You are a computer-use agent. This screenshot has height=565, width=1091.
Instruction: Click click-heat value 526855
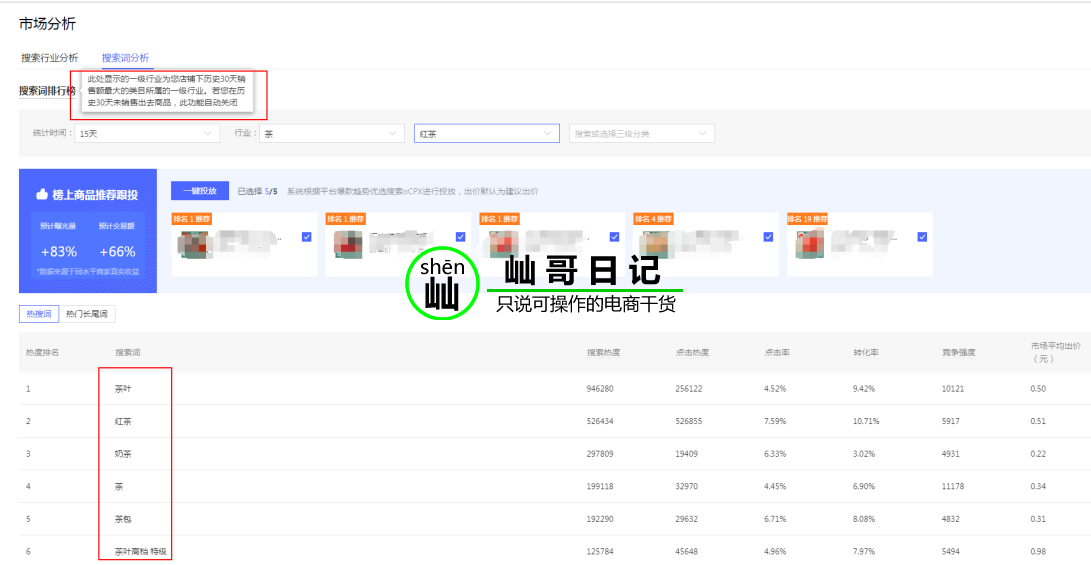click(x=689, y=421)
